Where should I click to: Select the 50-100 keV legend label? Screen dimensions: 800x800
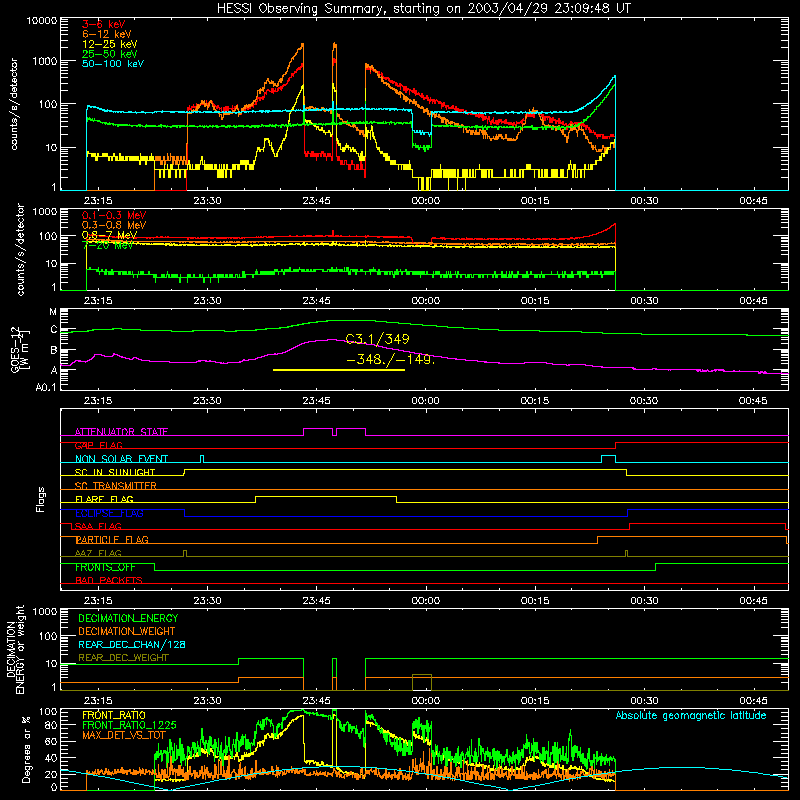[x=113, y=64]
